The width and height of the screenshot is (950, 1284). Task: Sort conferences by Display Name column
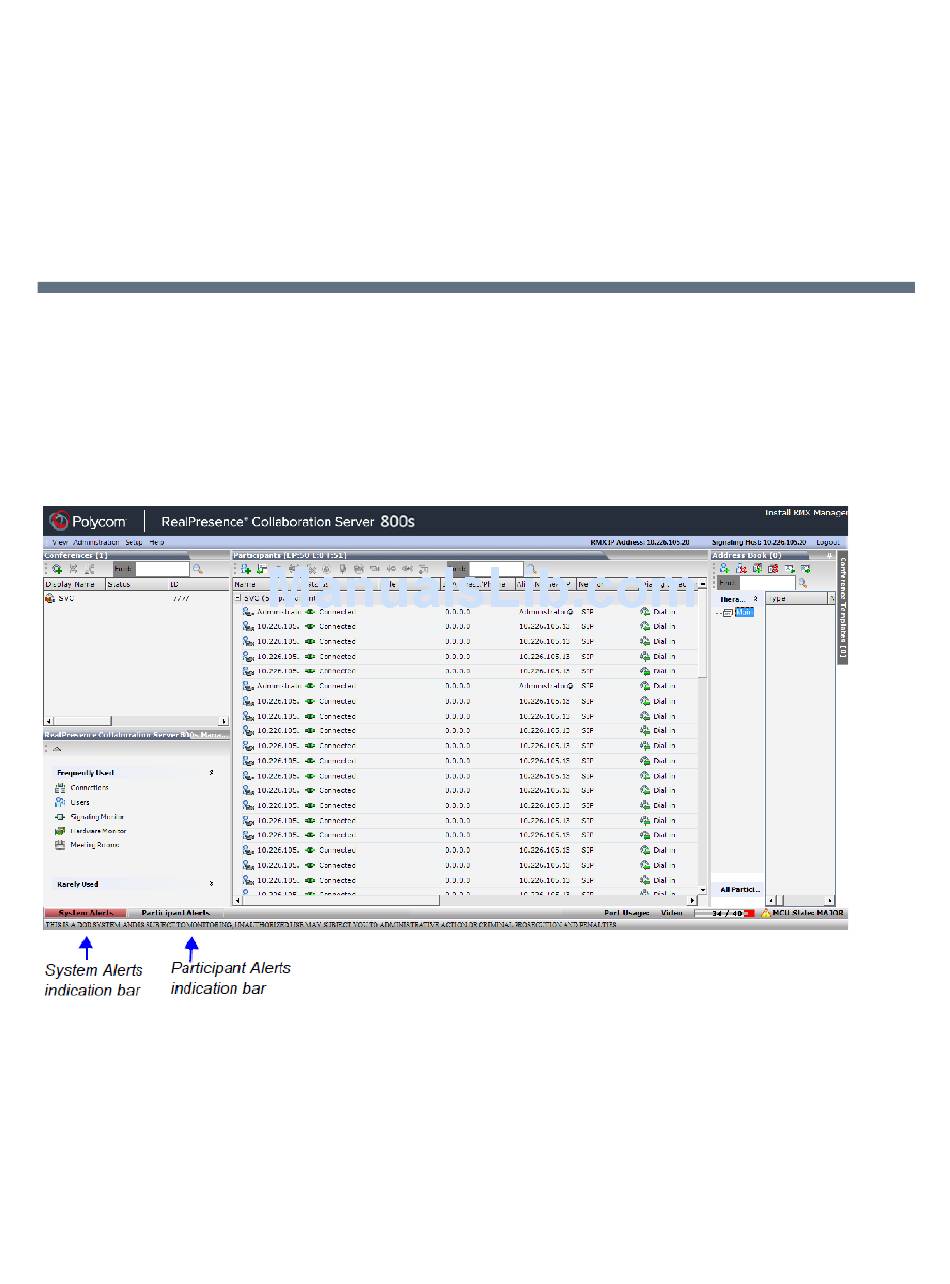point(73,584)
